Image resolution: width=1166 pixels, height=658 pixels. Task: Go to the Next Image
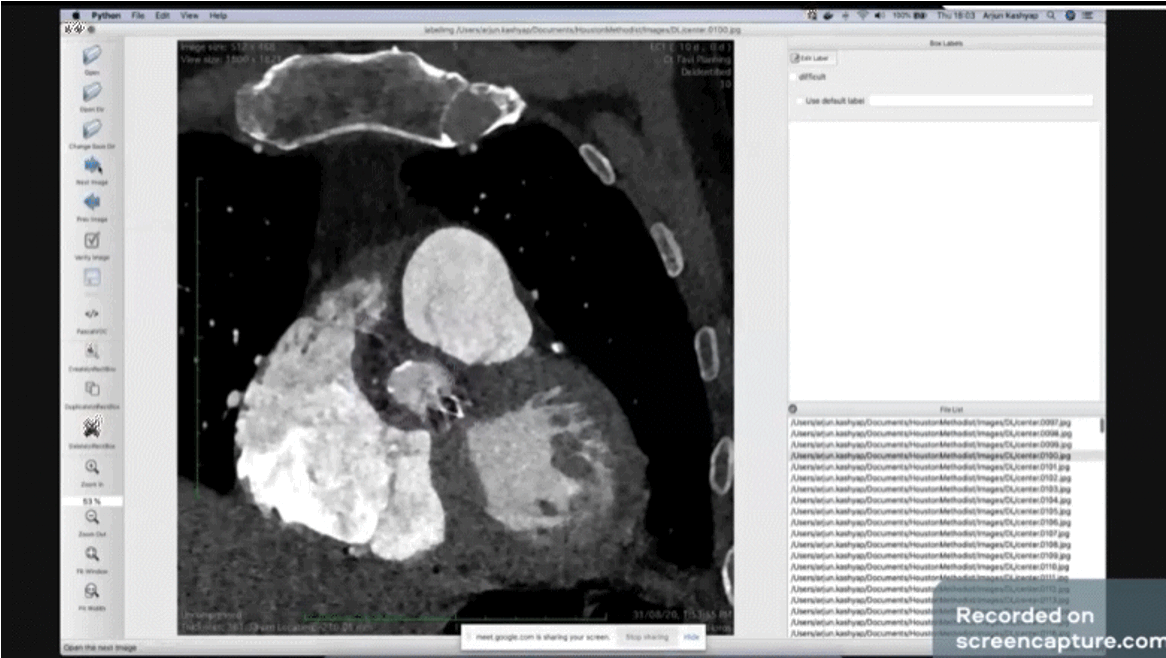pos(92,165)
